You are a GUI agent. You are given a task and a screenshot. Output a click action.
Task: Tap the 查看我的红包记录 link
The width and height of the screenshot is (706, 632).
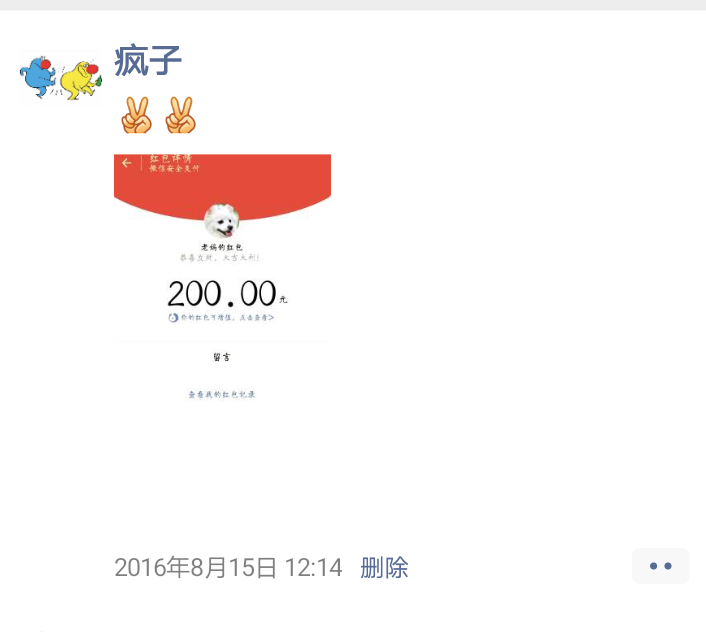click(222, 394)
